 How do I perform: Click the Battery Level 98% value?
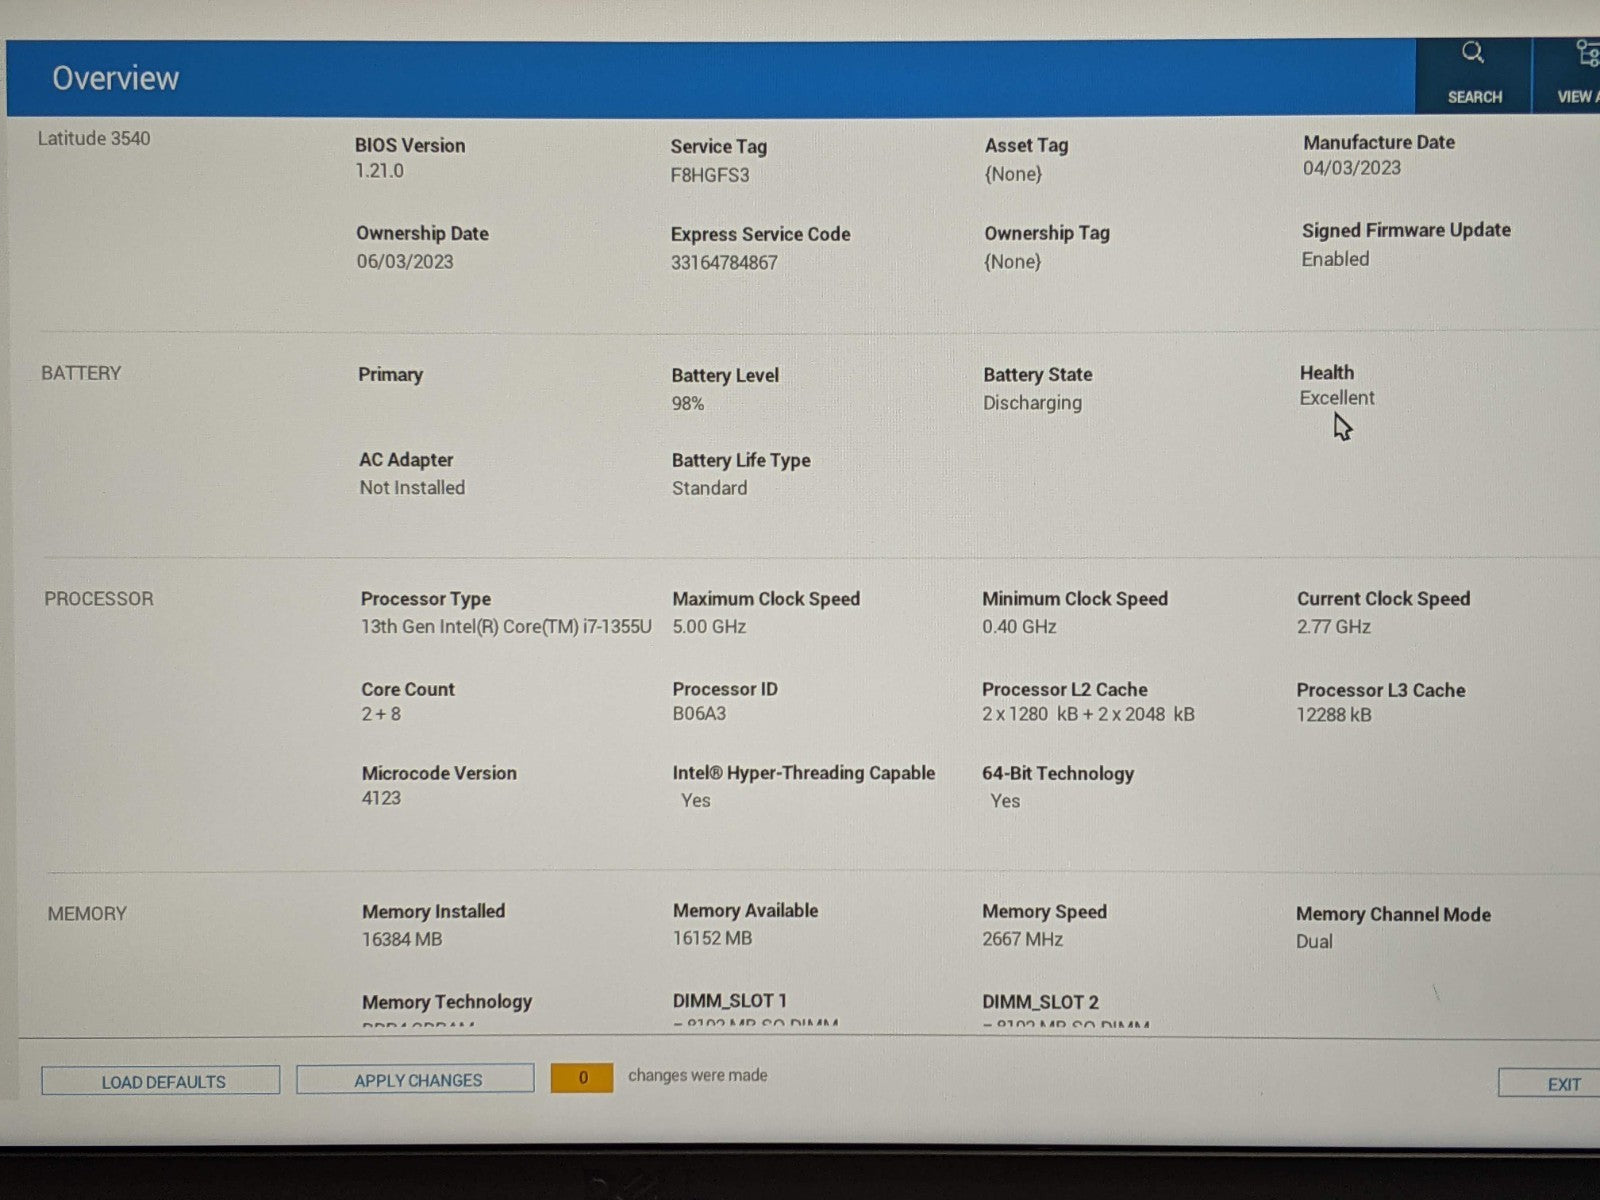tap(688, 404)
